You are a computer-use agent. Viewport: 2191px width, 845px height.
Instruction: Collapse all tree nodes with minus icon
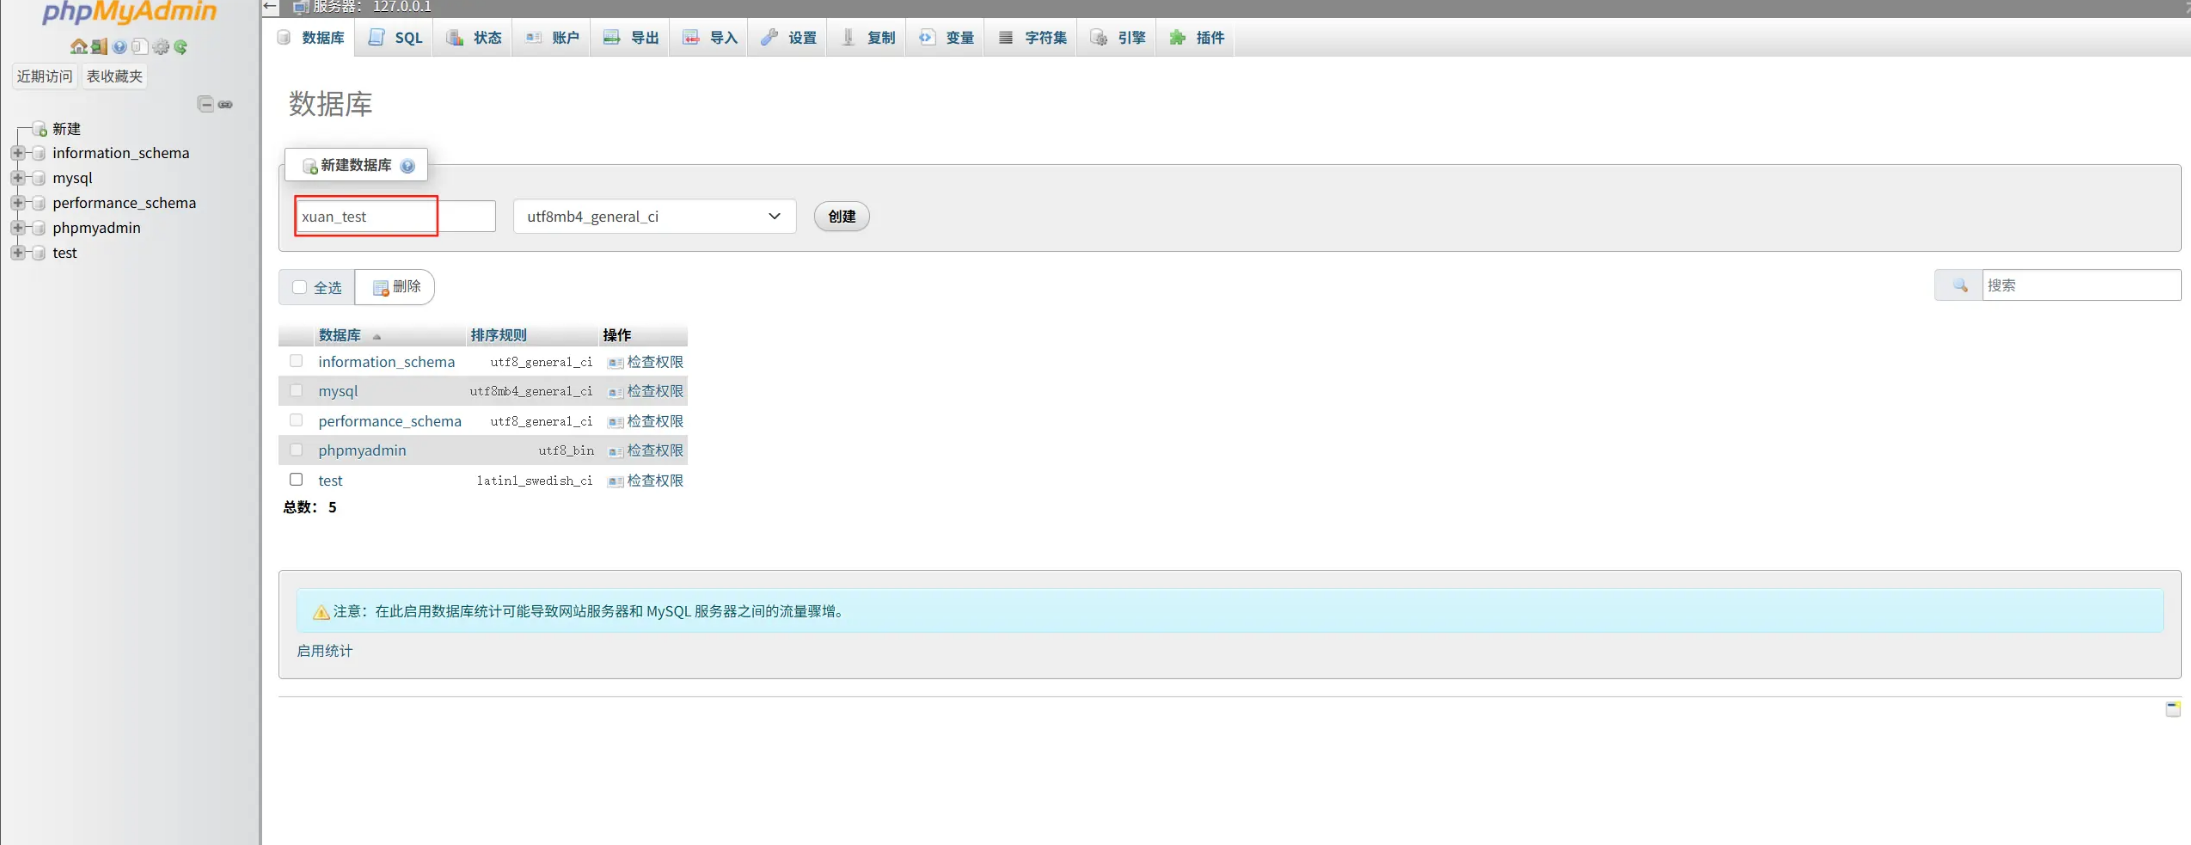click(x=205, y=104)
